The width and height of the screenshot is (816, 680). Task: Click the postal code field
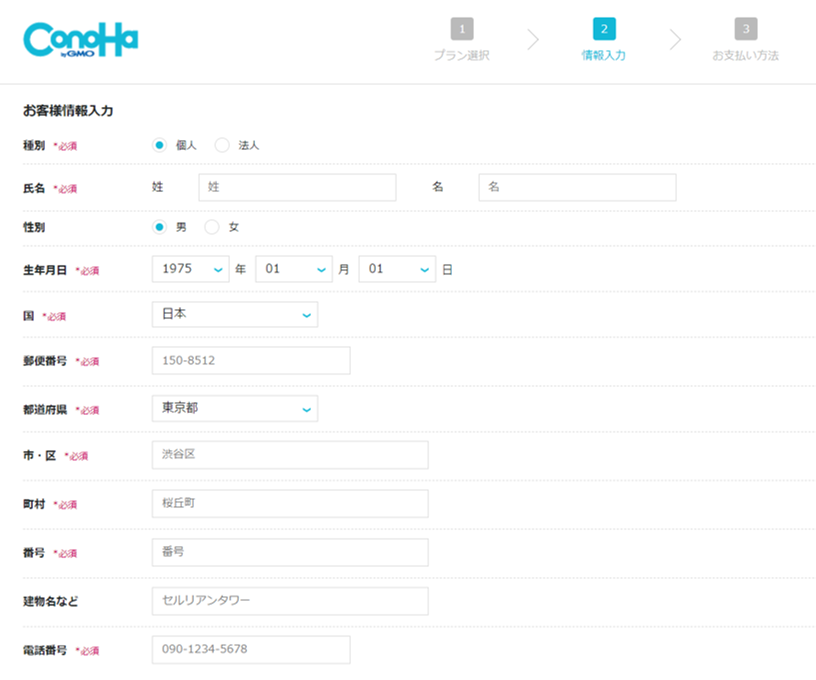pyautogui.click(x=251, y=361)
